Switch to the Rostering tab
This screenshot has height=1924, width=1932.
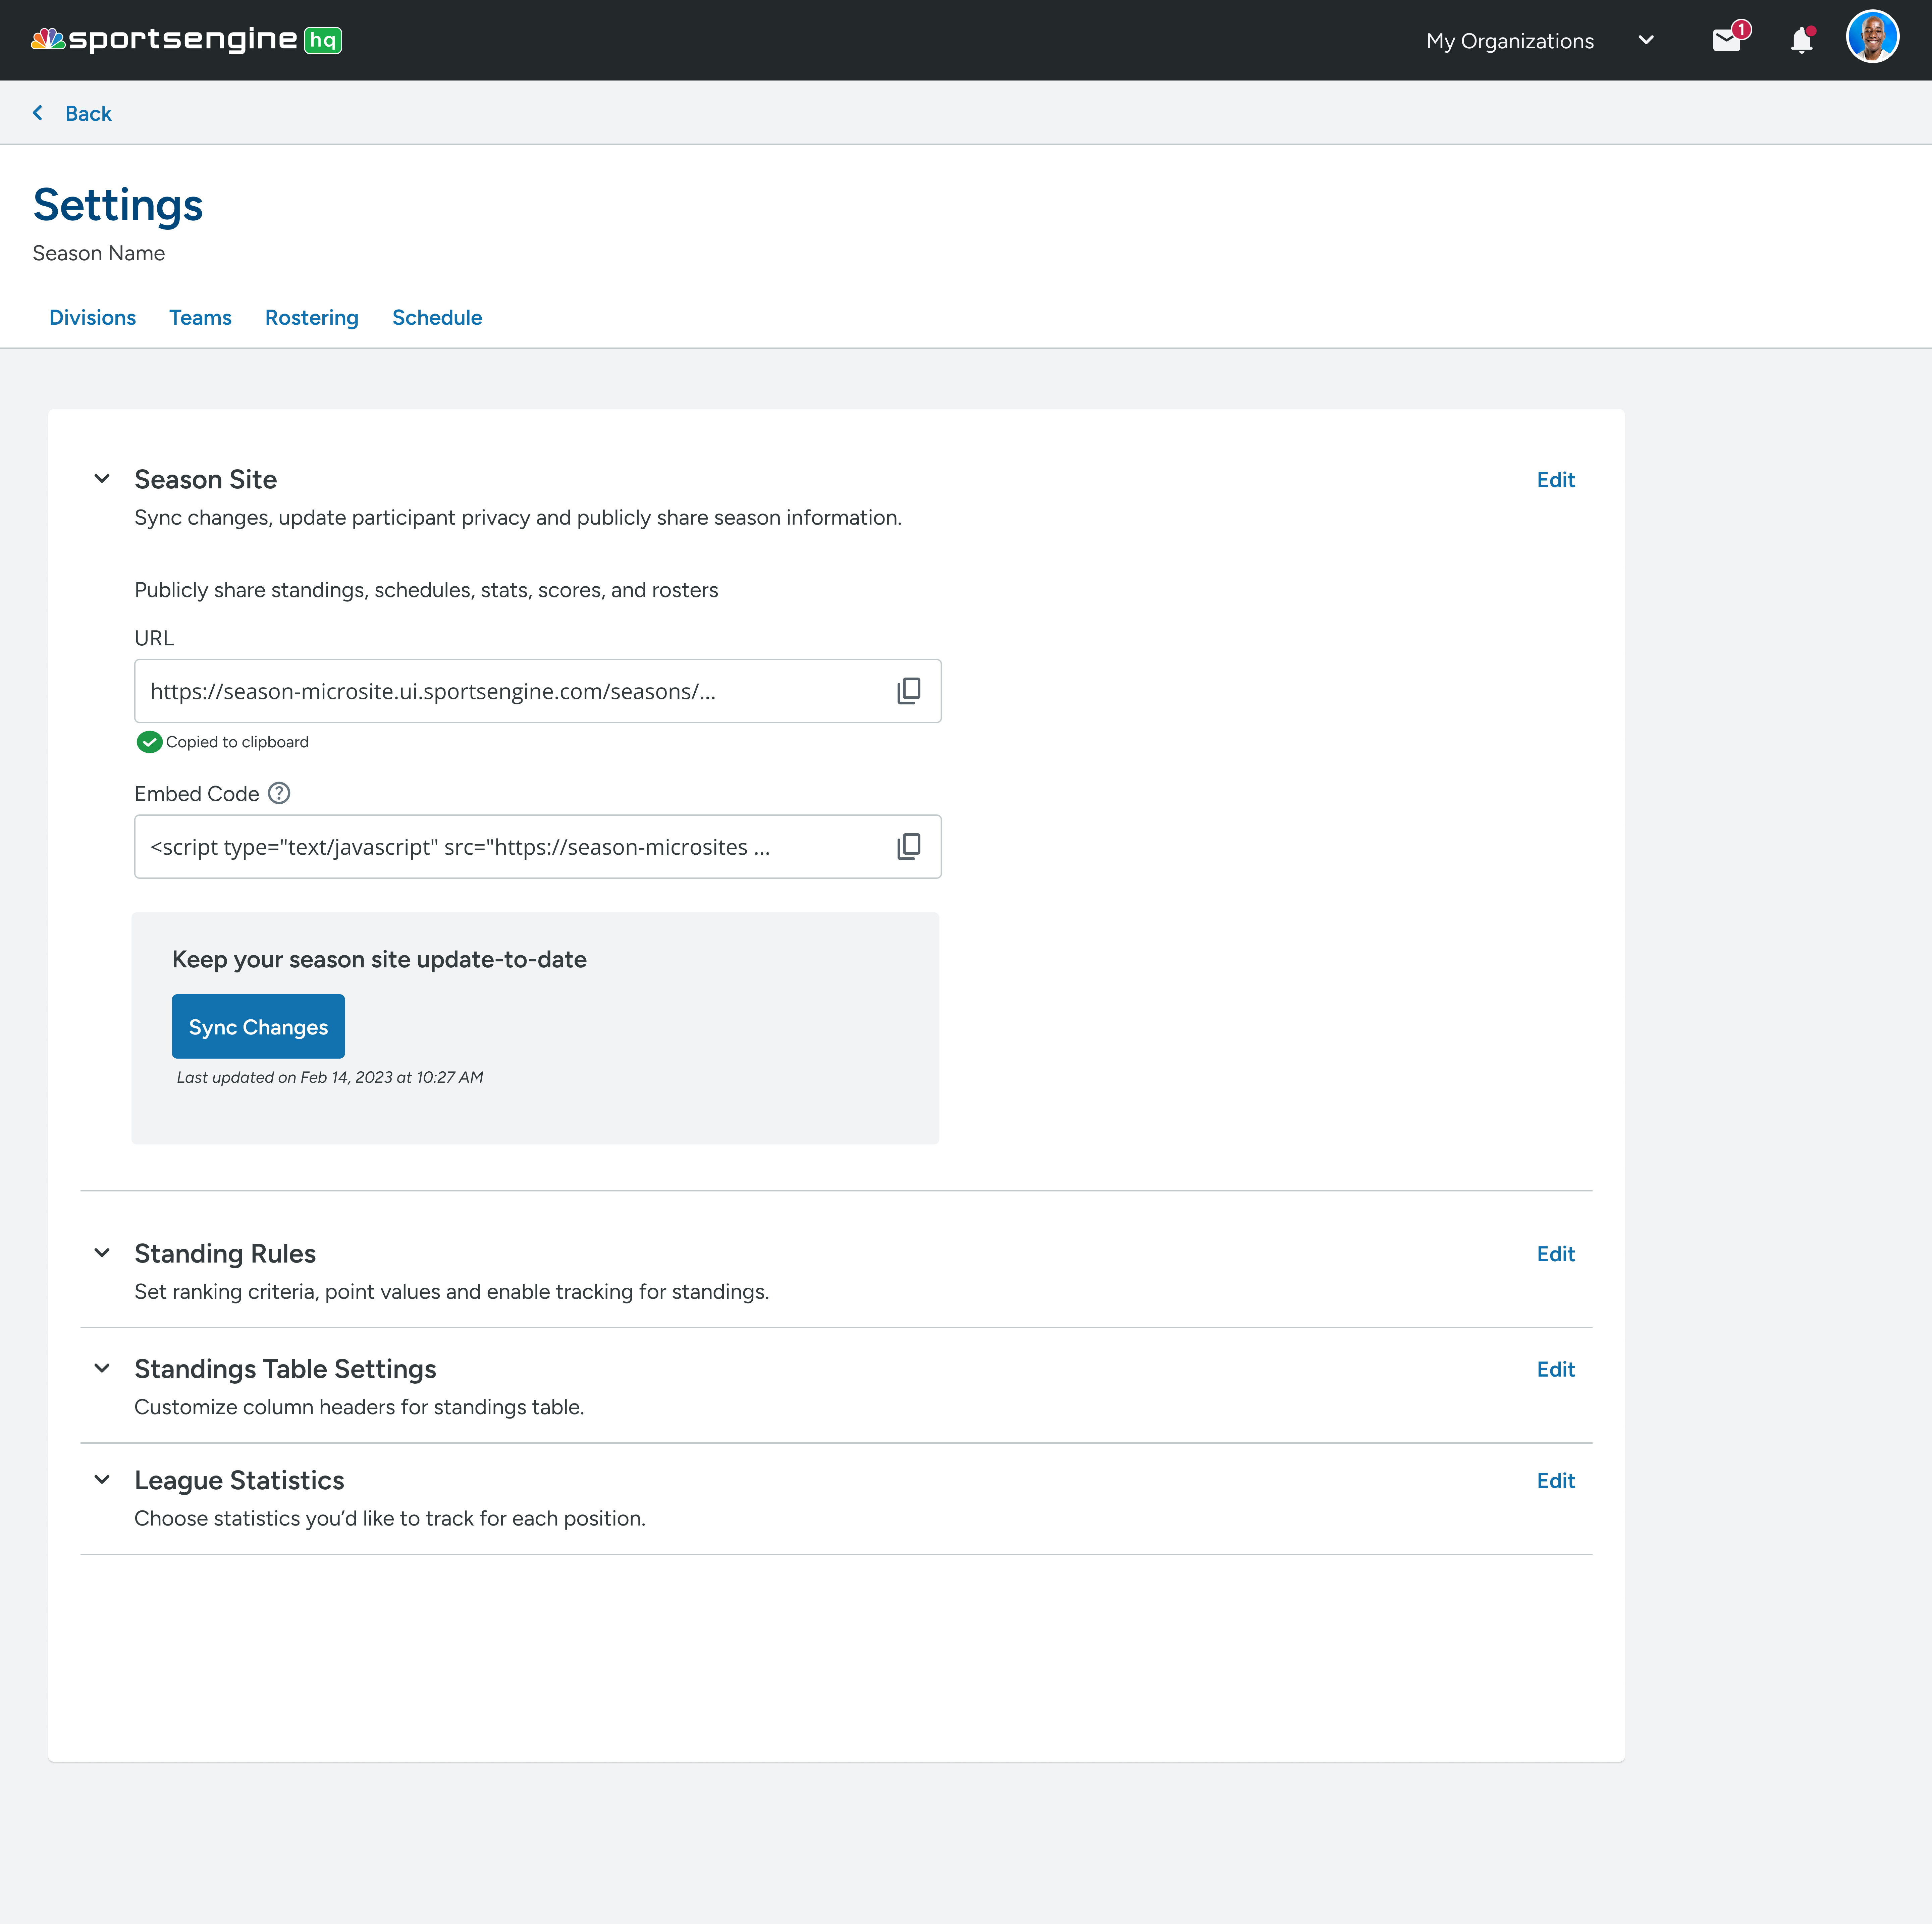tap(311, 317)
